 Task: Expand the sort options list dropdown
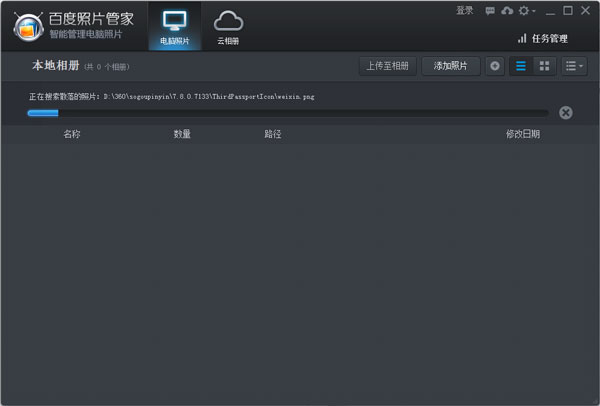574,66
